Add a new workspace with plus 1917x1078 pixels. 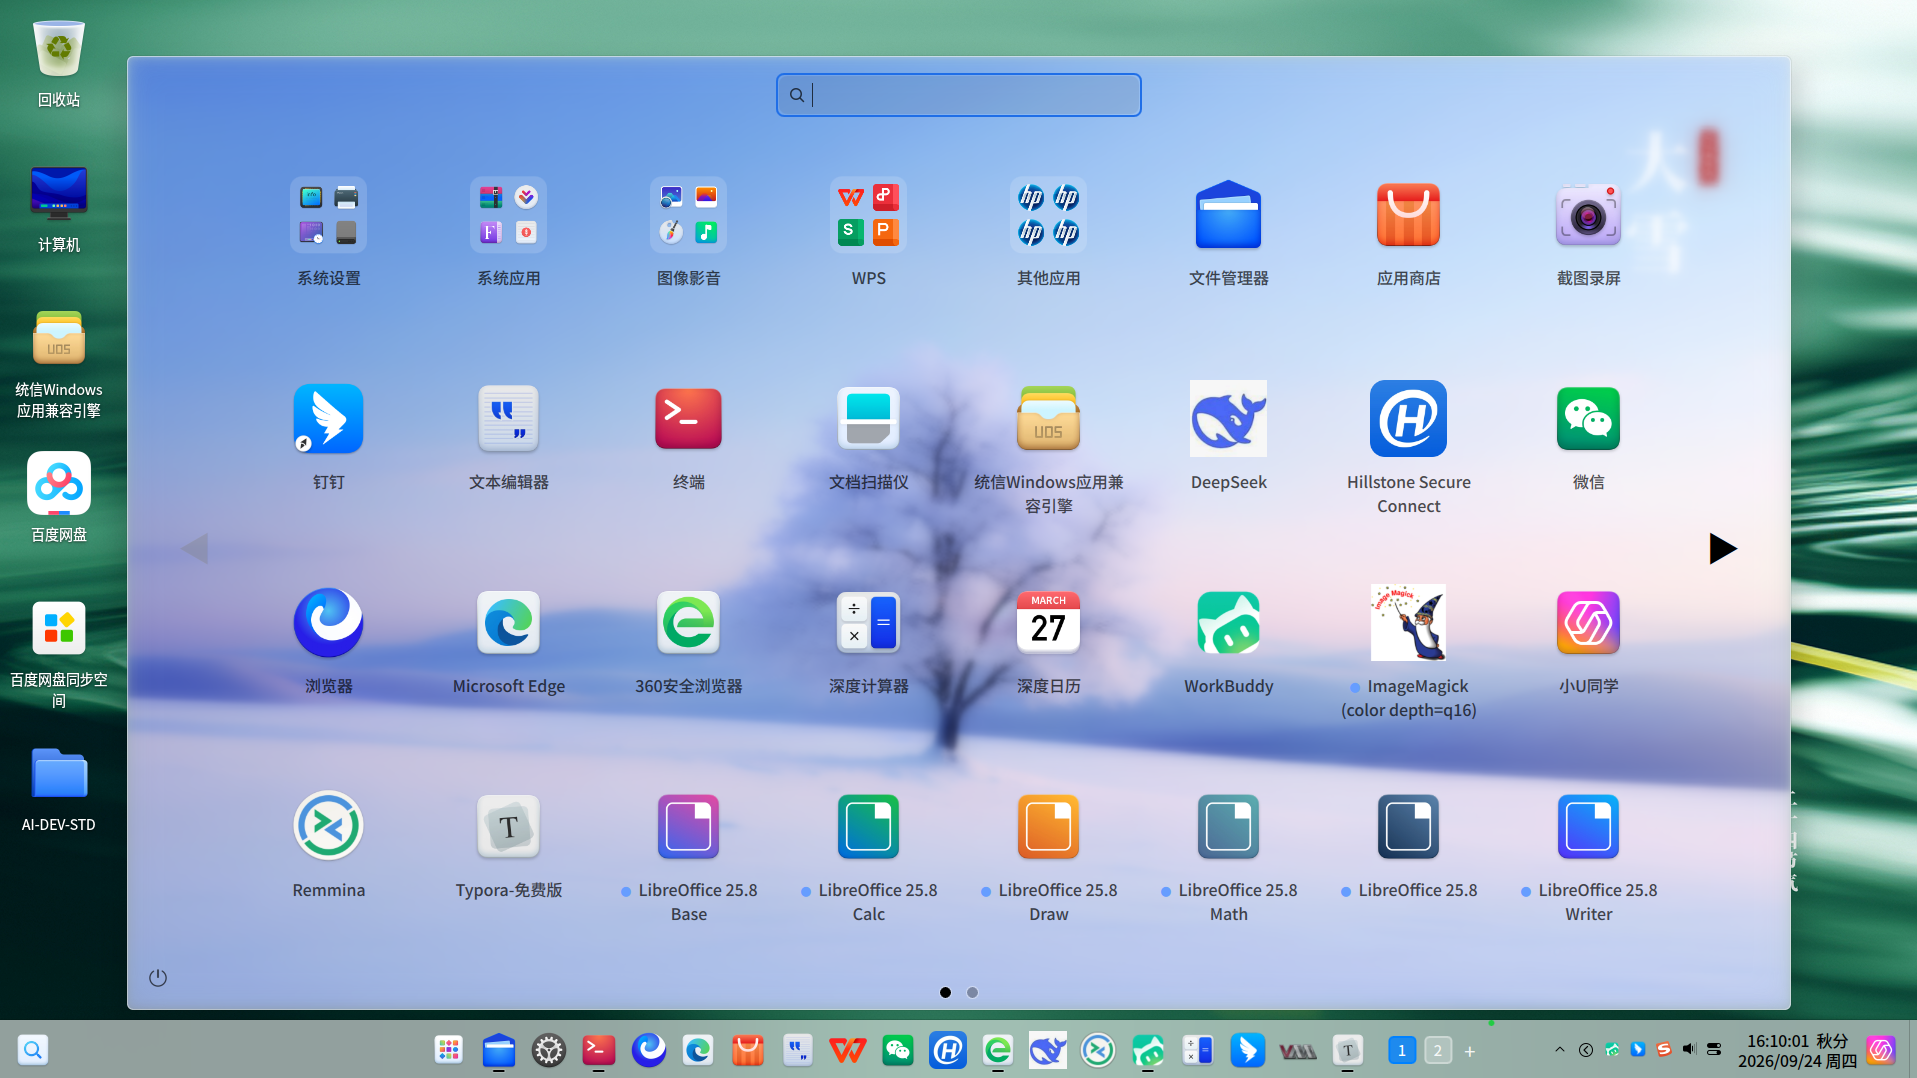pyautogui.click(x=1469, y=1051)
